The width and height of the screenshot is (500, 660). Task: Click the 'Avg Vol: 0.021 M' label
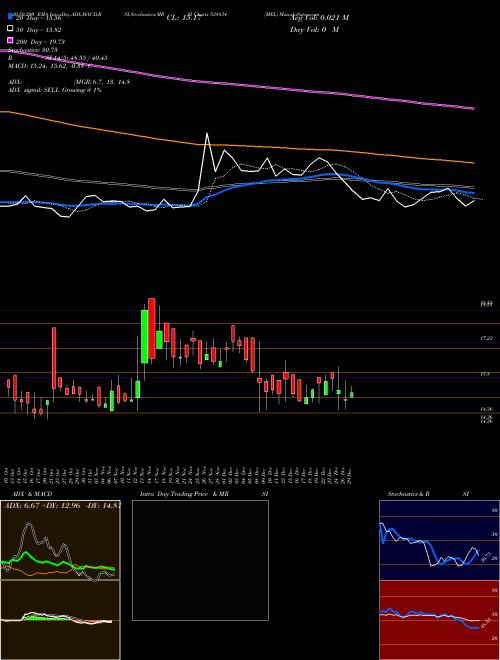tap(319, 18)
